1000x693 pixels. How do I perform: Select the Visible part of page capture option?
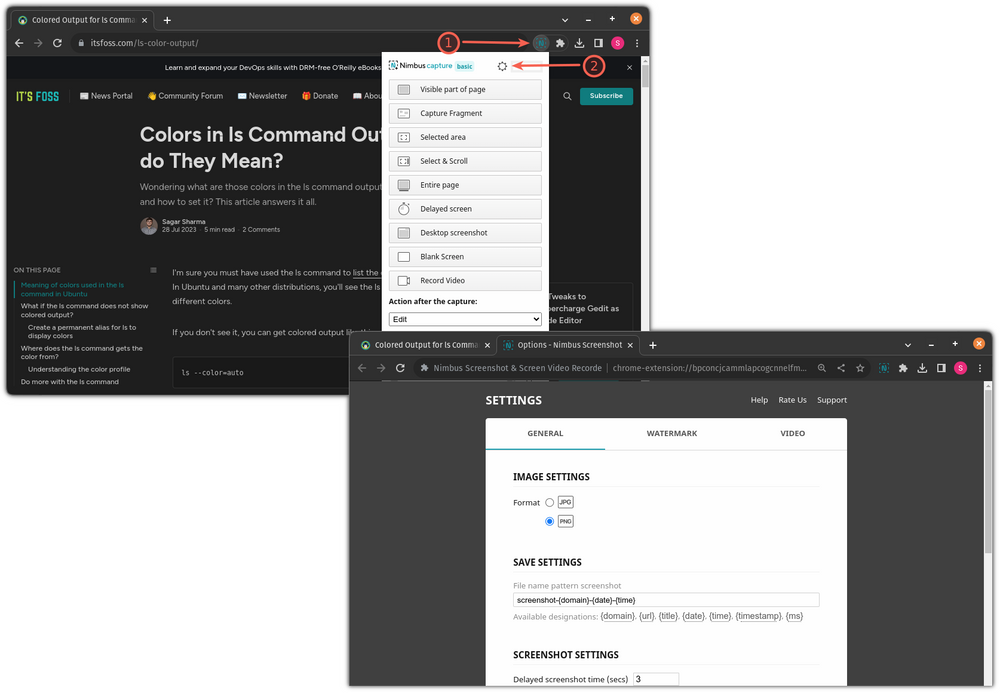pos(464,89)
